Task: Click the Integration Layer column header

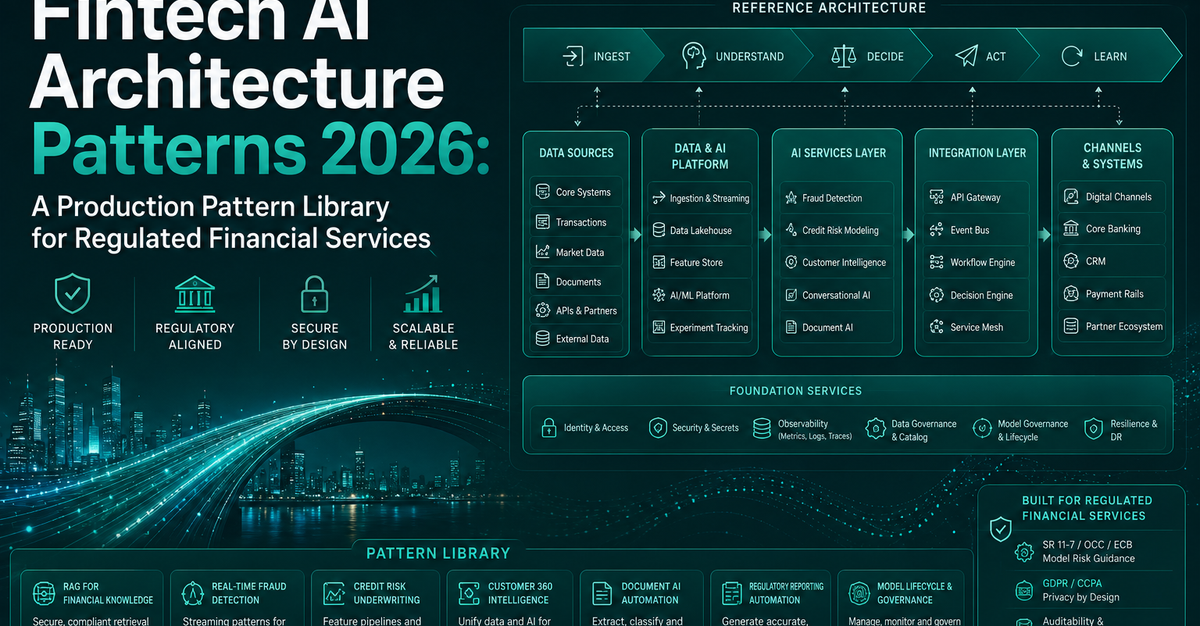Action: click(977, 153)
